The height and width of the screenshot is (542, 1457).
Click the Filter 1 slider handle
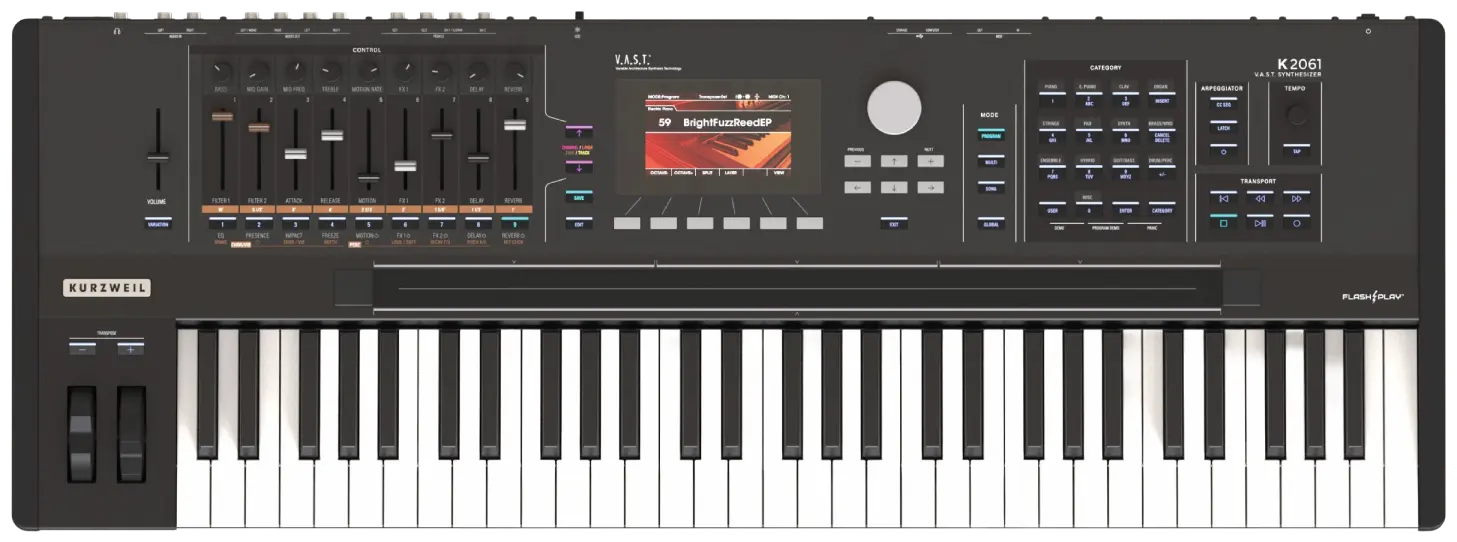point(221,117)
